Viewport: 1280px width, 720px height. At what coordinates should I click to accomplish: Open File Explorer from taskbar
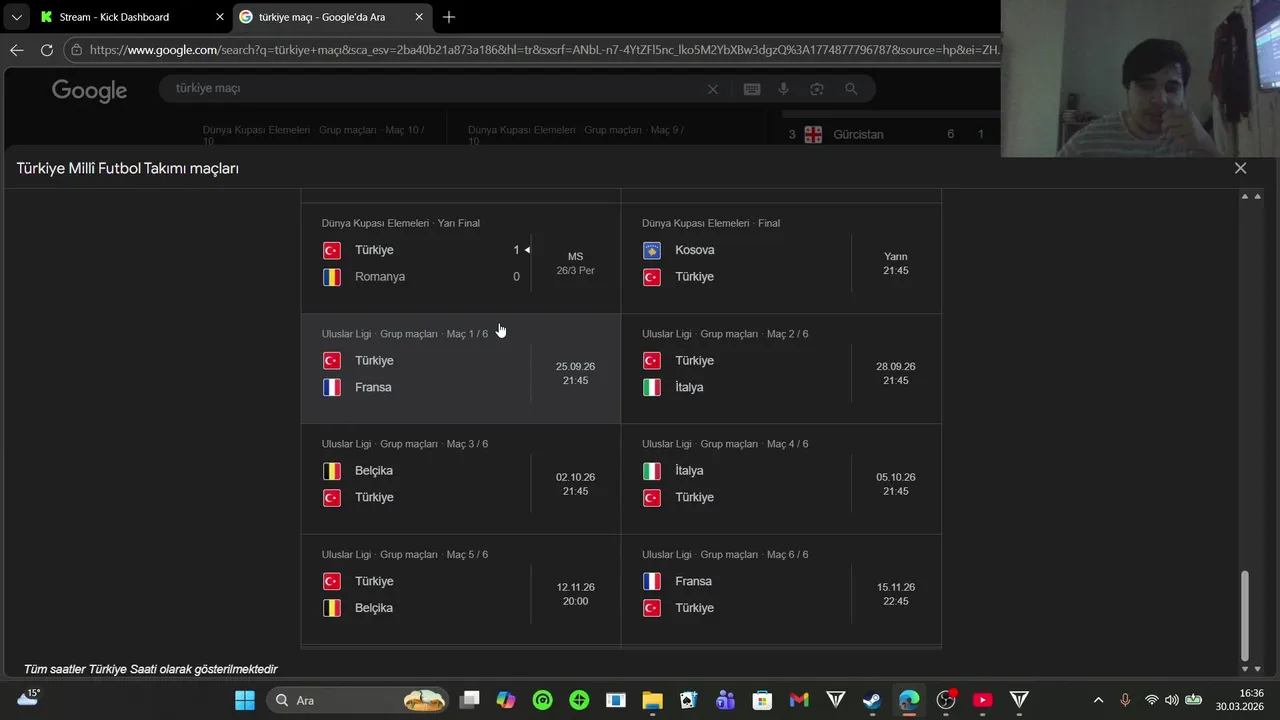coord(652,700)
